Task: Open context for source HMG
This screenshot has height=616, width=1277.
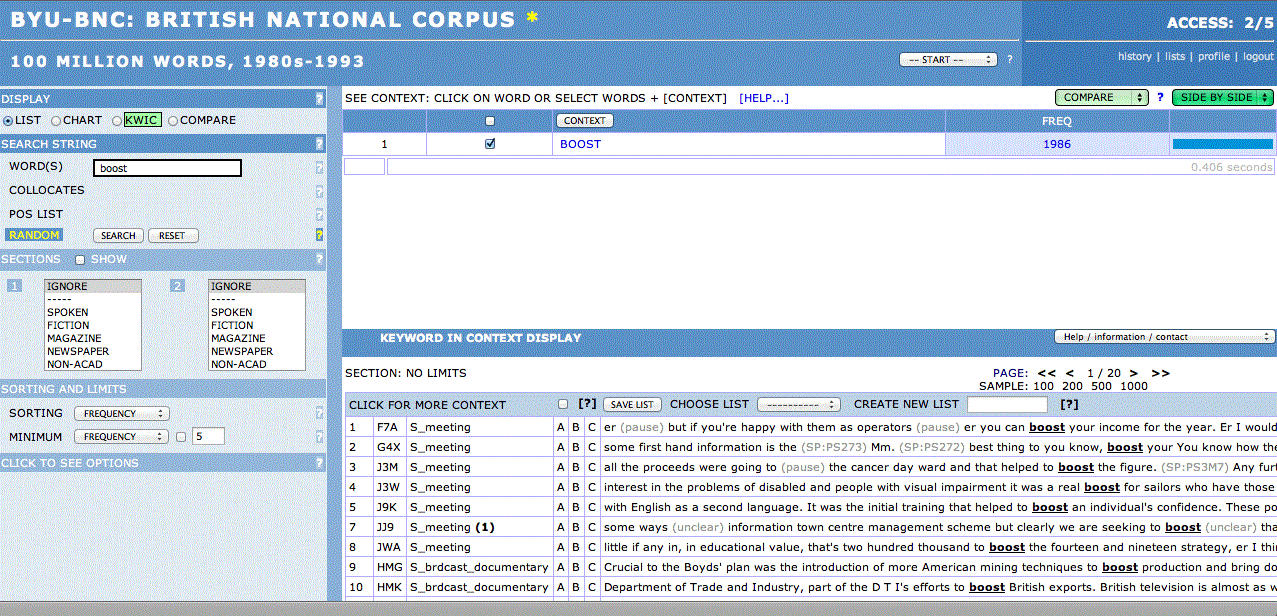Action: coord(389,567)
